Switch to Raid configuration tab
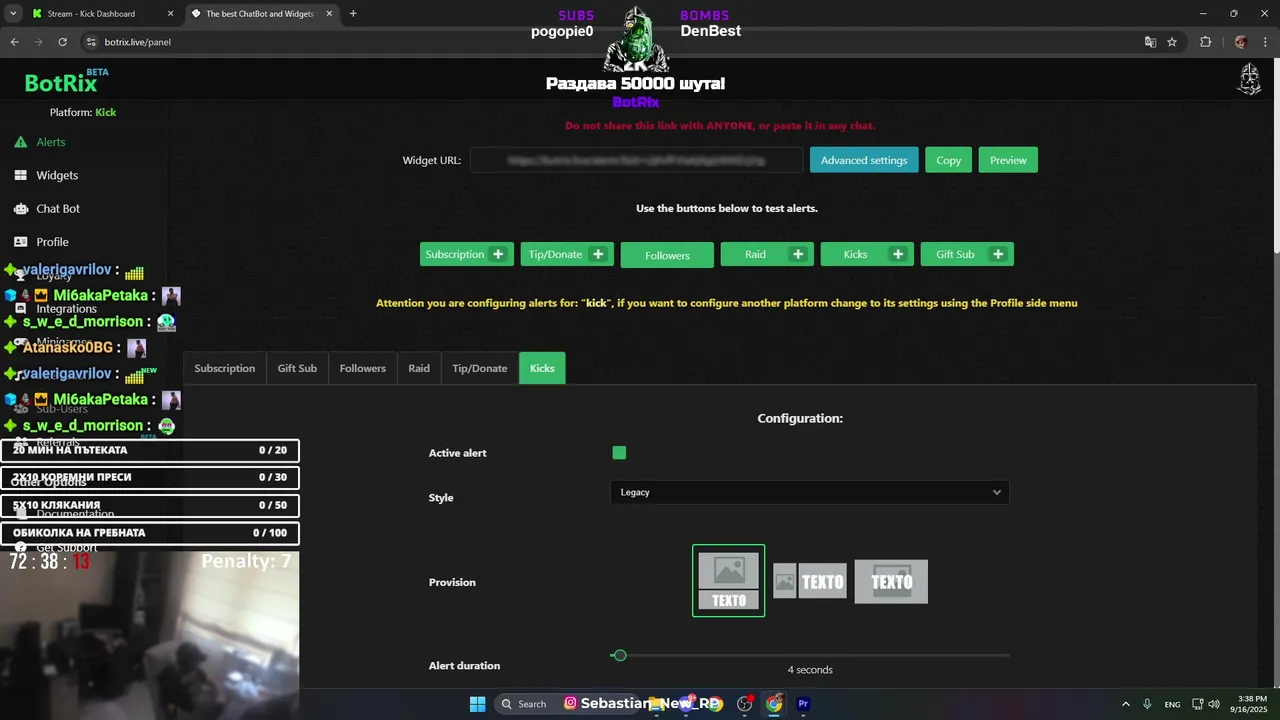This screenshot has width=1280, height=720. coord(419,368)
